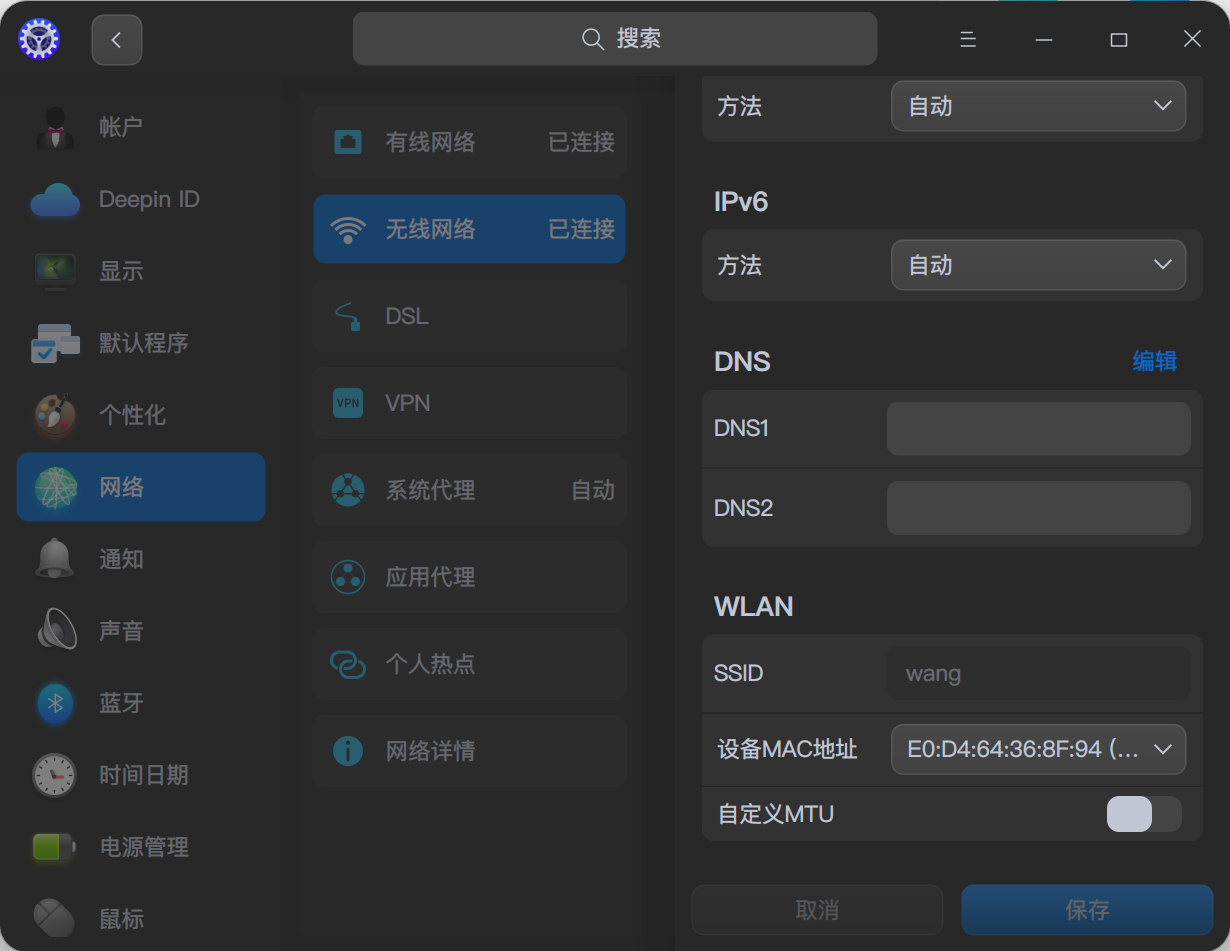
Task: Open the hamburger menu icon in title bar
Action: tap(968, 39)
